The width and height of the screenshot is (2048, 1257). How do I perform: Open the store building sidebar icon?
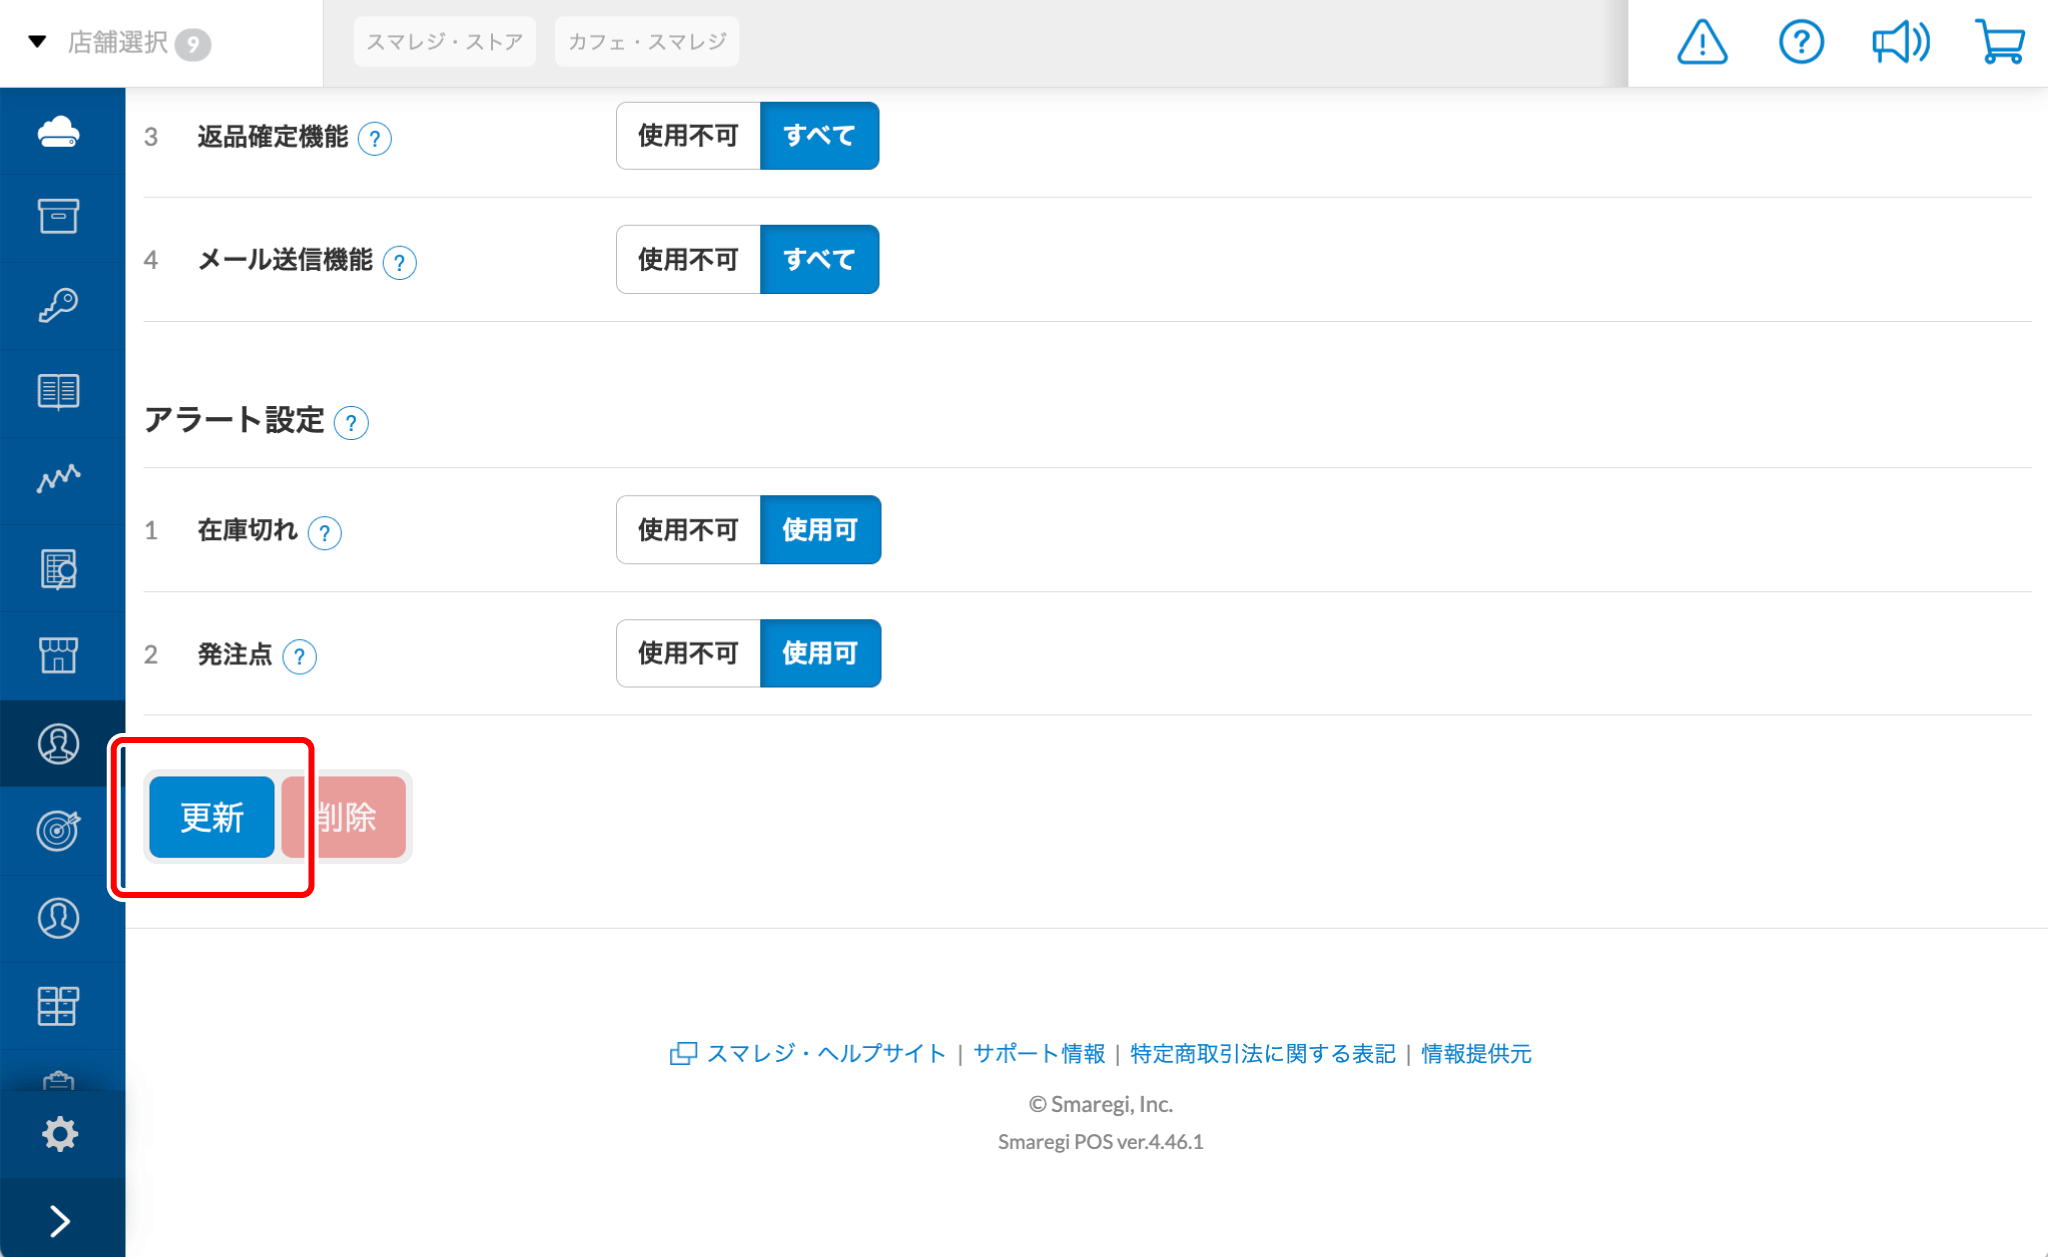click(59, 655)
